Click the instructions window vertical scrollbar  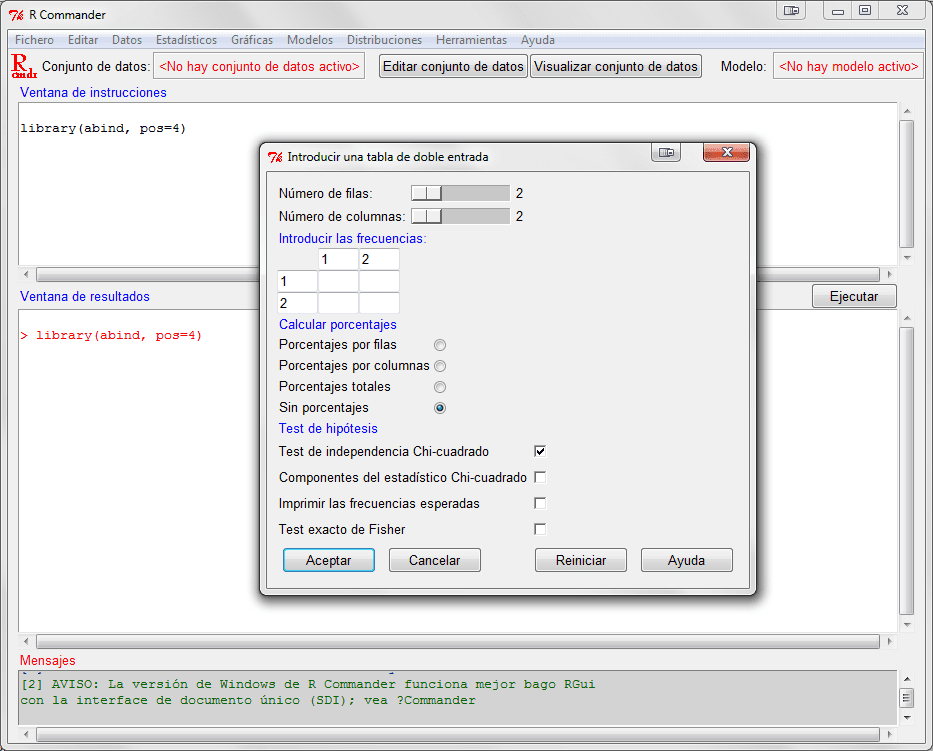click(906, 184)
